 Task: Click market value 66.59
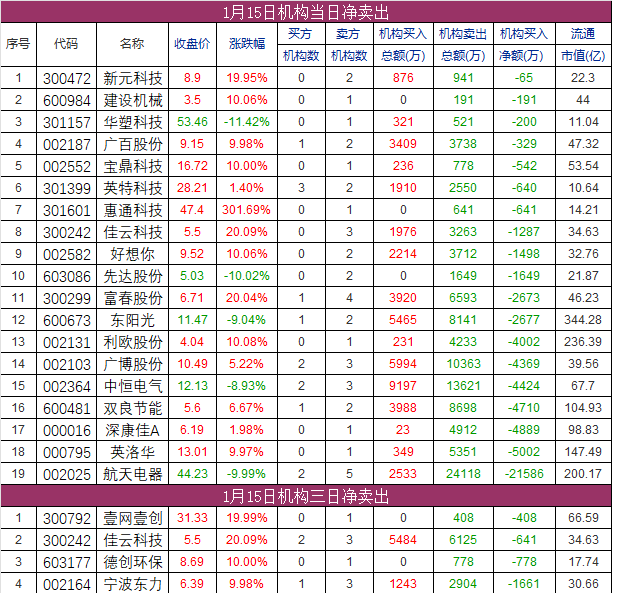(x=583, y=518)
